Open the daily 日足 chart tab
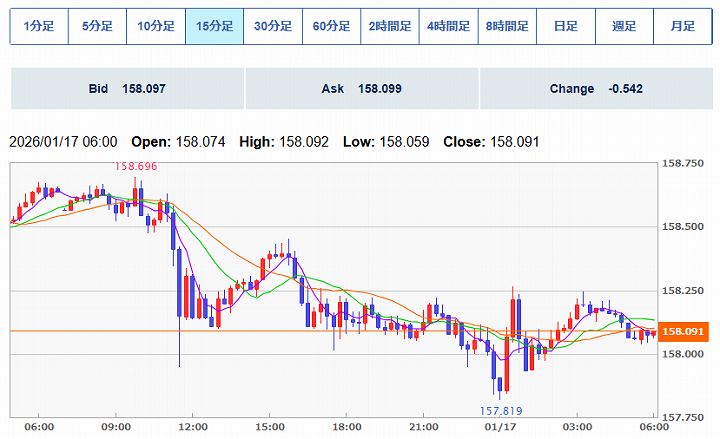Screen dimensions: 720x439 click(566, 27)
